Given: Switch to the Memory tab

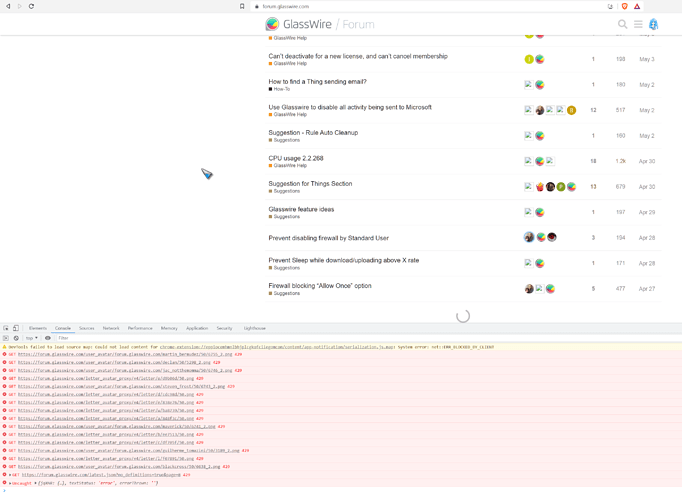Looking at the screenshot, I should tap(169, 328).
